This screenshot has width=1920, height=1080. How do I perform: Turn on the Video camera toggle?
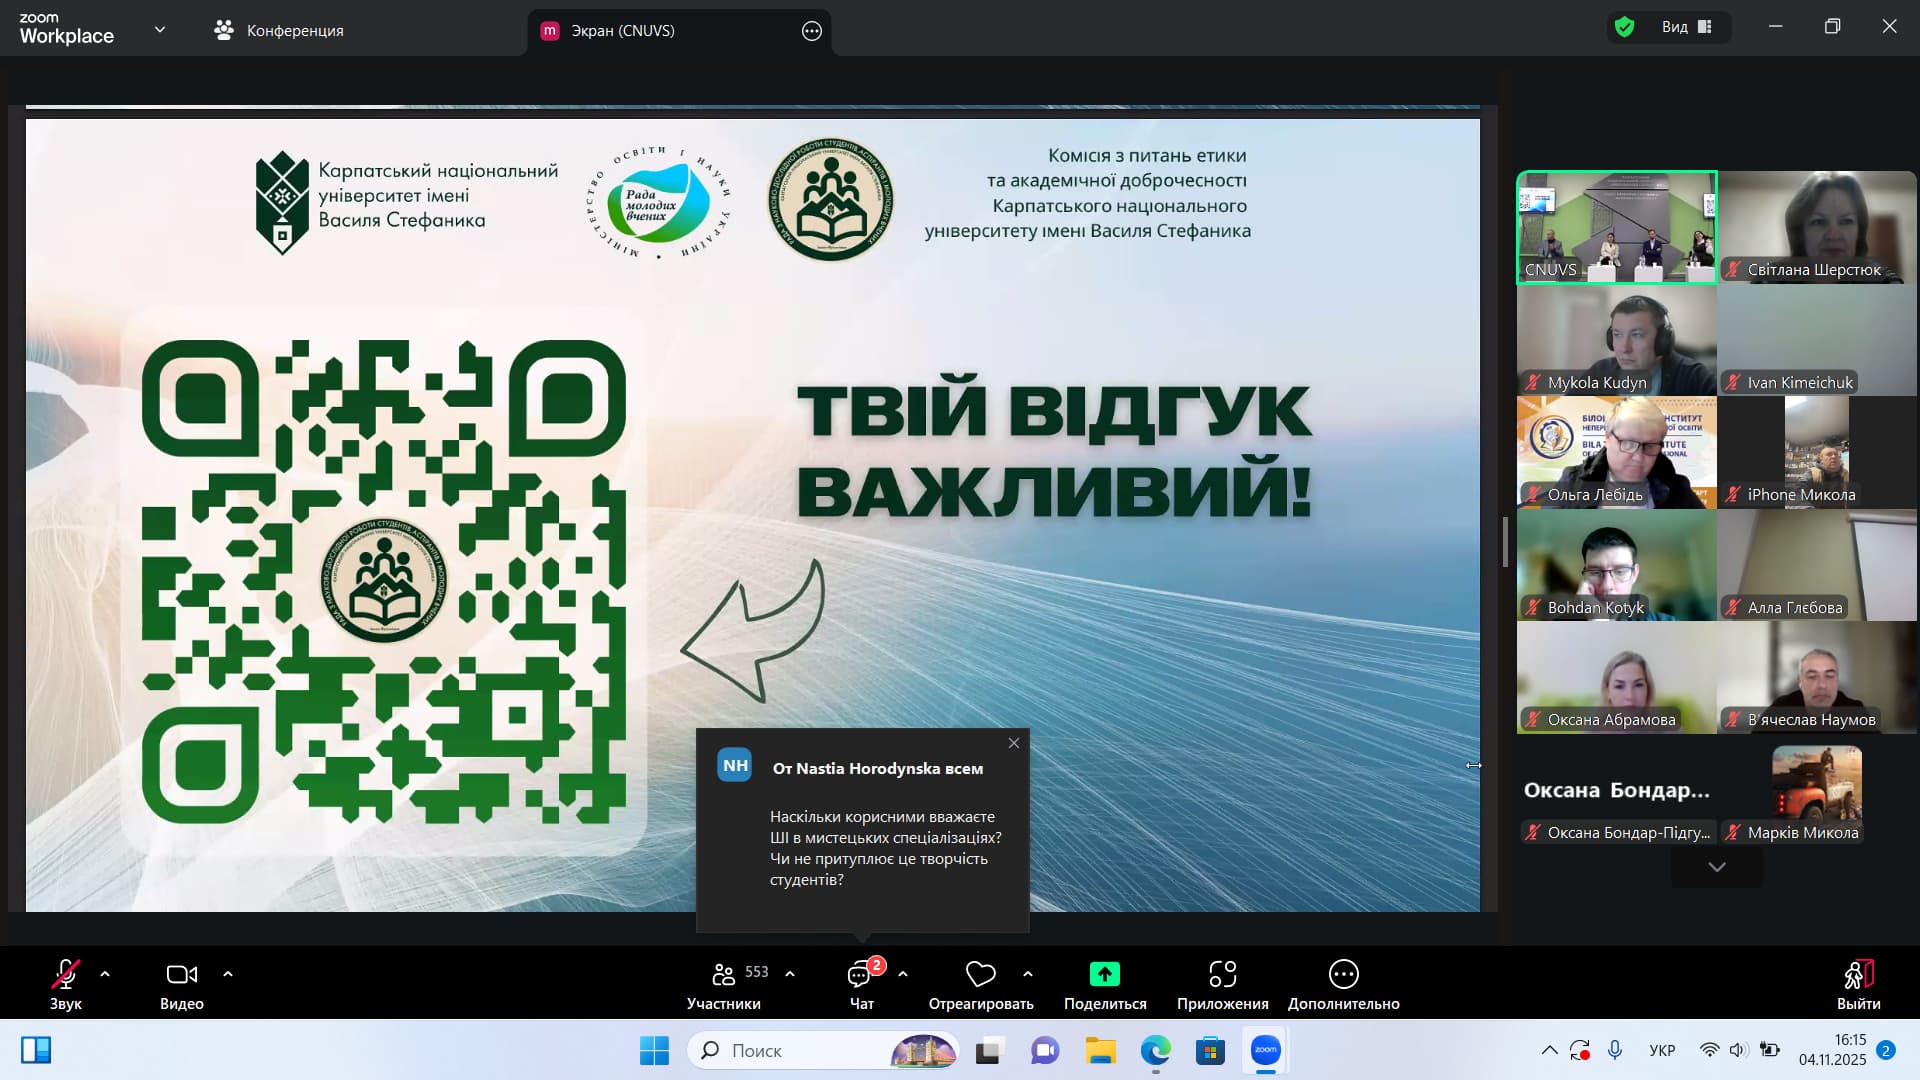pos(181,974)
